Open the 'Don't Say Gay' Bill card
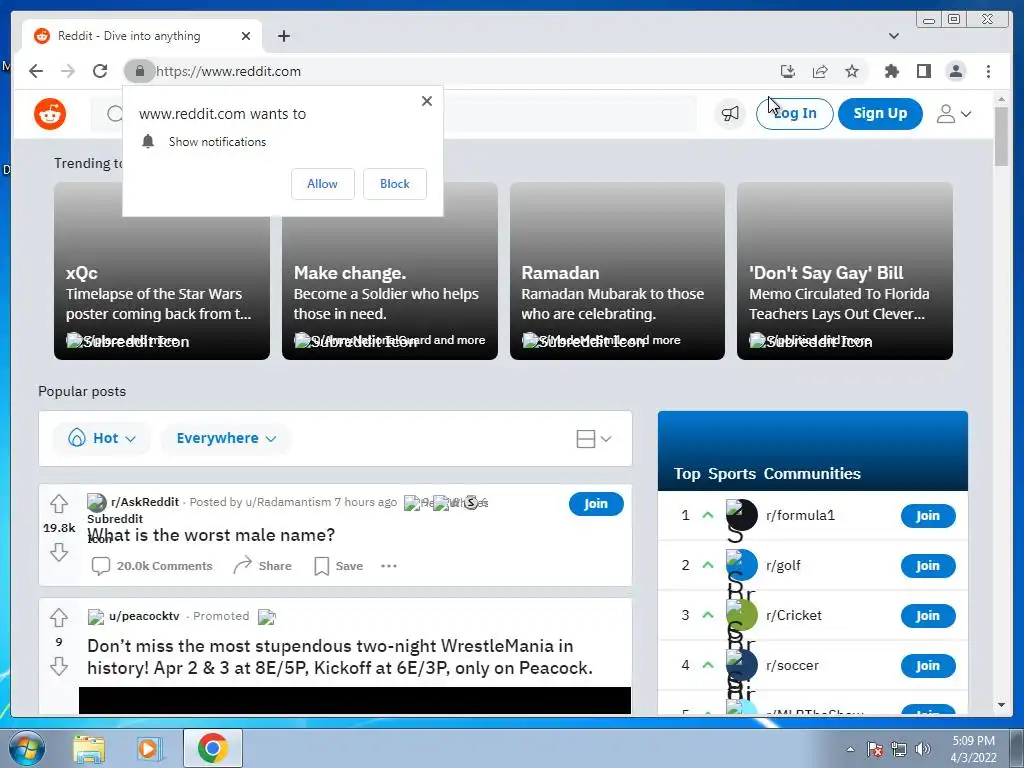The height and width of the screenshot is (768, 1024). [844, 271]
